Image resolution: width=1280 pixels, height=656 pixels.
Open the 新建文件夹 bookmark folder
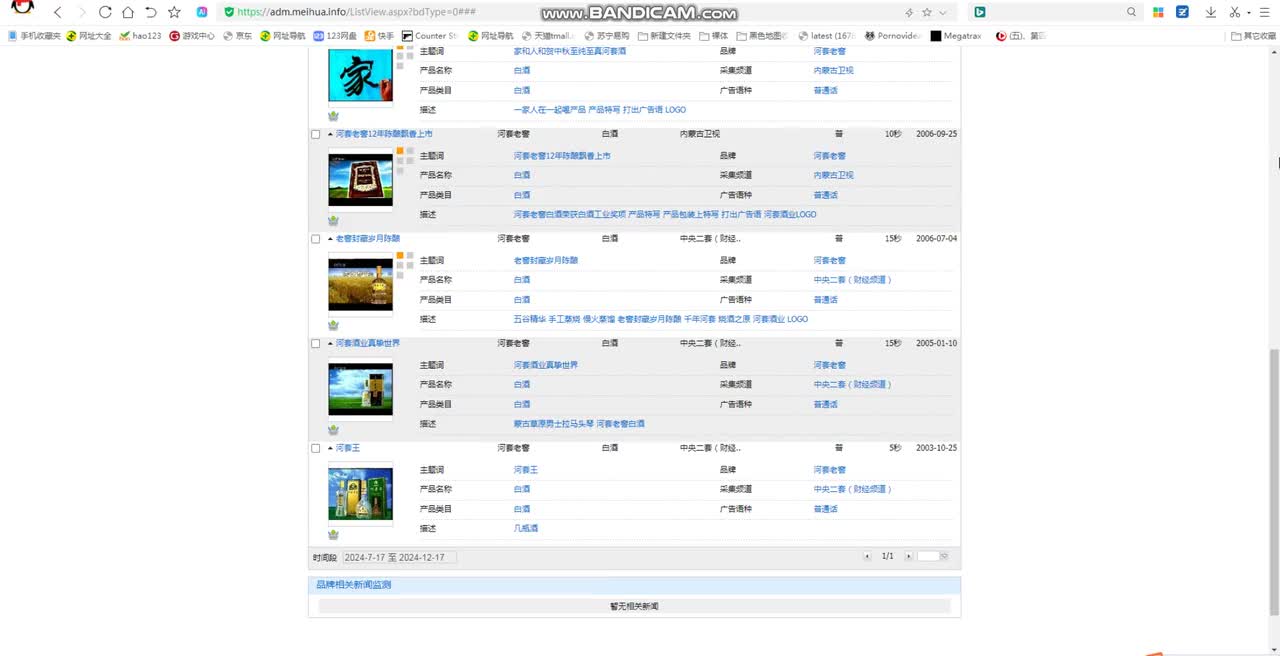point(663,36)
